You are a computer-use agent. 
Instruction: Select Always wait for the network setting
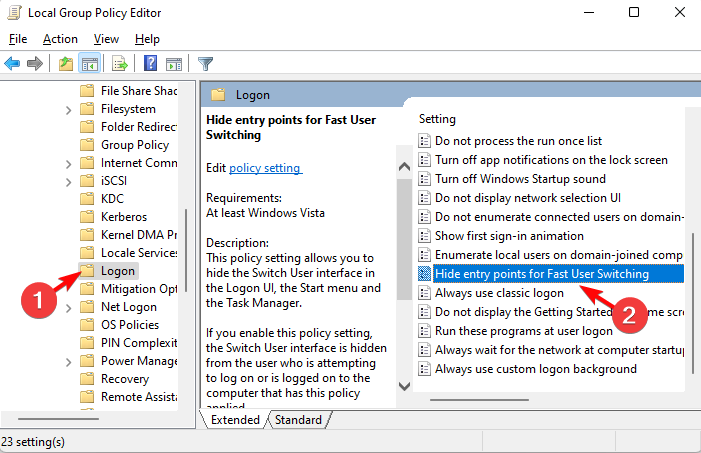tap(559, 350)
